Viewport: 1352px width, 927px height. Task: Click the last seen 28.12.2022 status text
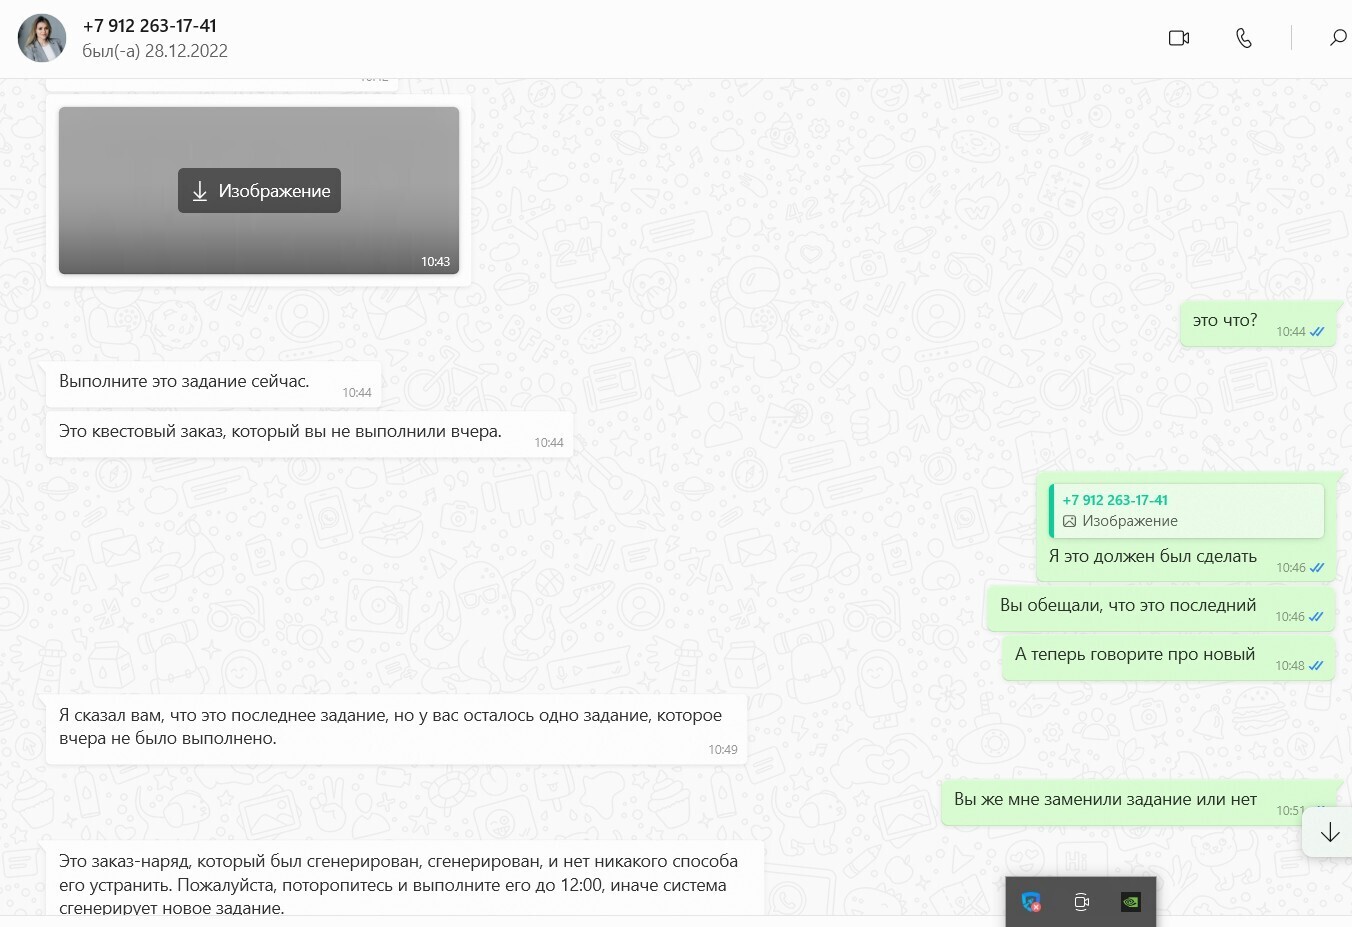(155, 51)
